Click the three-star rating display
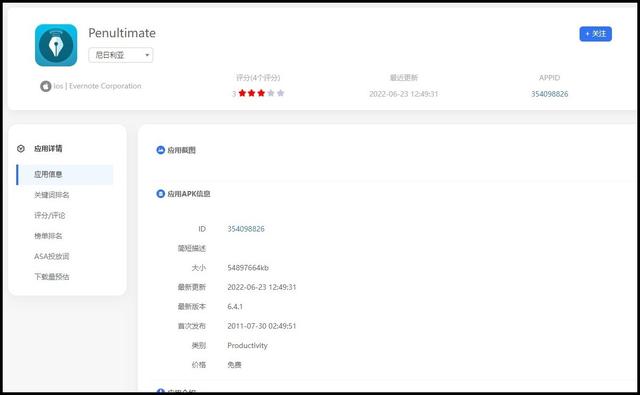This screenshot has height=395, width=640. 261,93
